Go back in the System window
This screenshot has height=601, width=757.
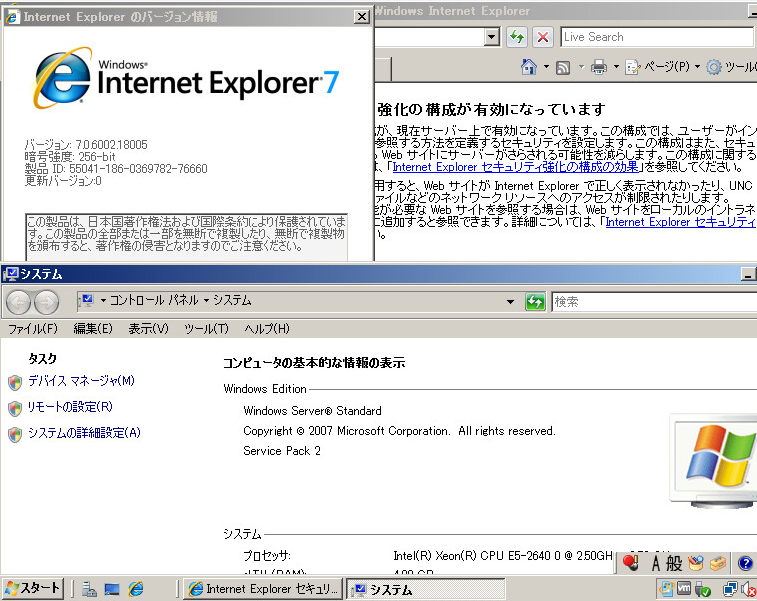pyautogui.click(x=18, y=302)
